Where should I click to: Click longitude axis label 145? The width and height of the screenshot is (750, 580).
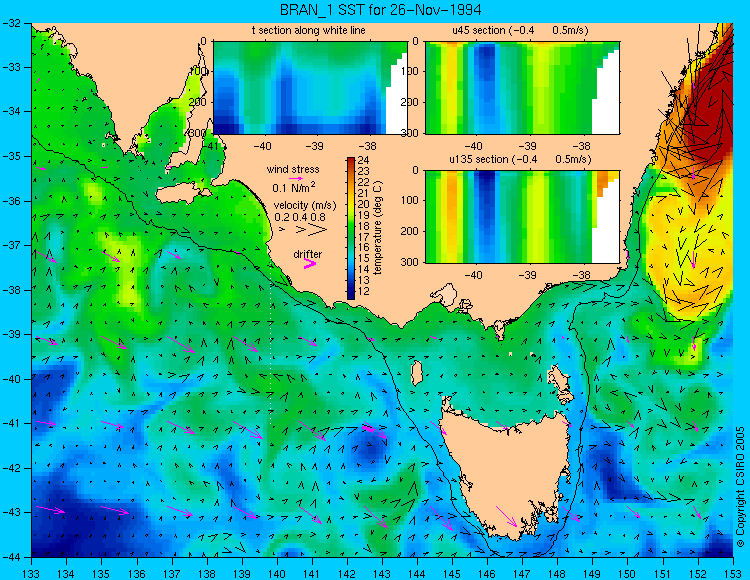tap(452, 574)
